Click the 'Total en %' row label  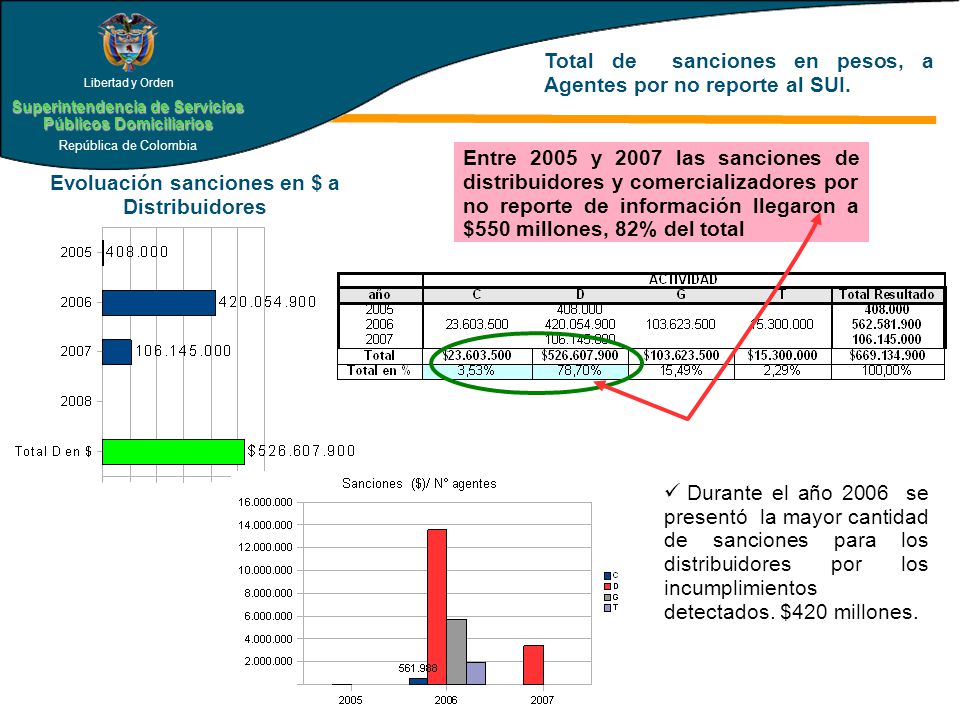(x=379, y=371)
